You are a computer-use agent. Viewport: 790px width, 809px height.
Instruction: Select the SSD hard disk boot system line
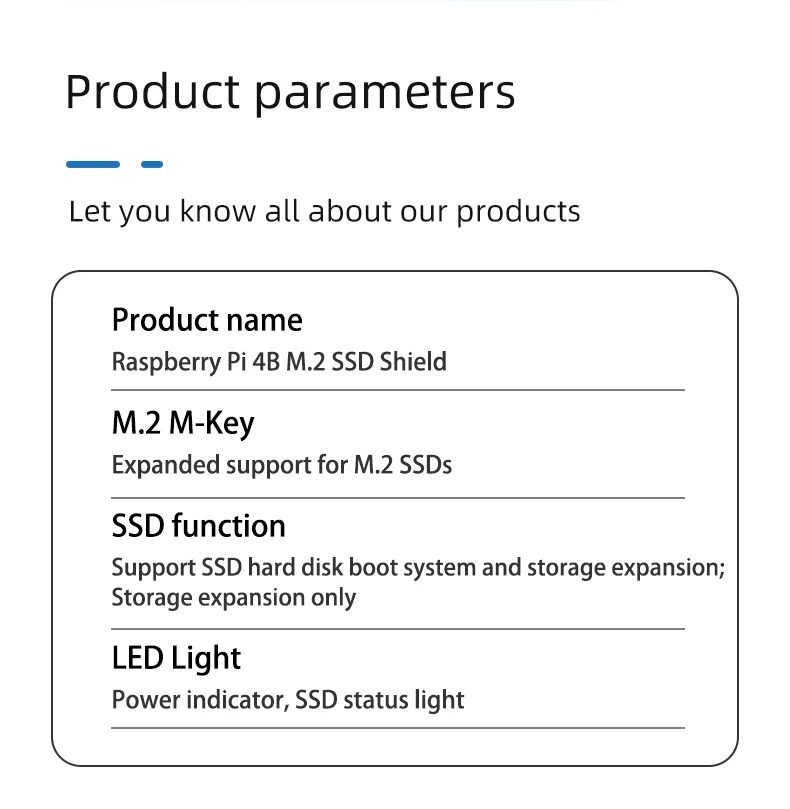click(418, 568)
